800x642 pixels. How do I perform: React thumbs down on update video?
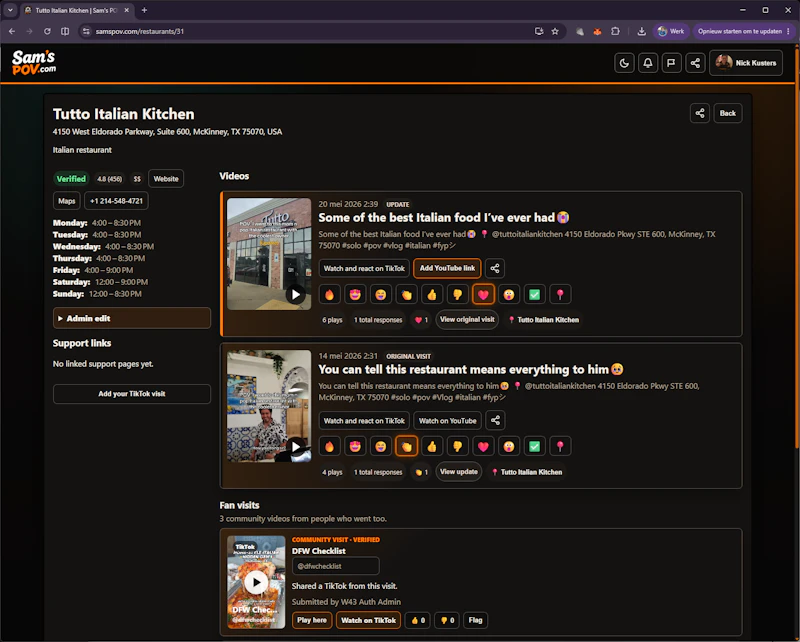(458, 294)
